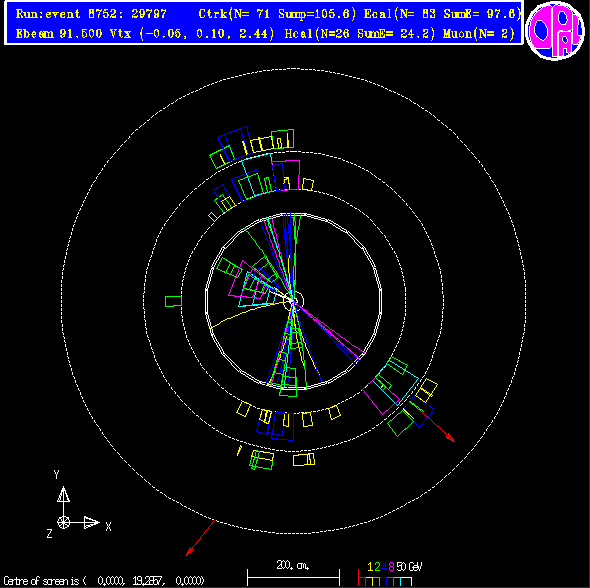Click the red arrowhead at lower right
Image resolution: width=590 pixels, height=588 pixels.
[x=450, y=438]
